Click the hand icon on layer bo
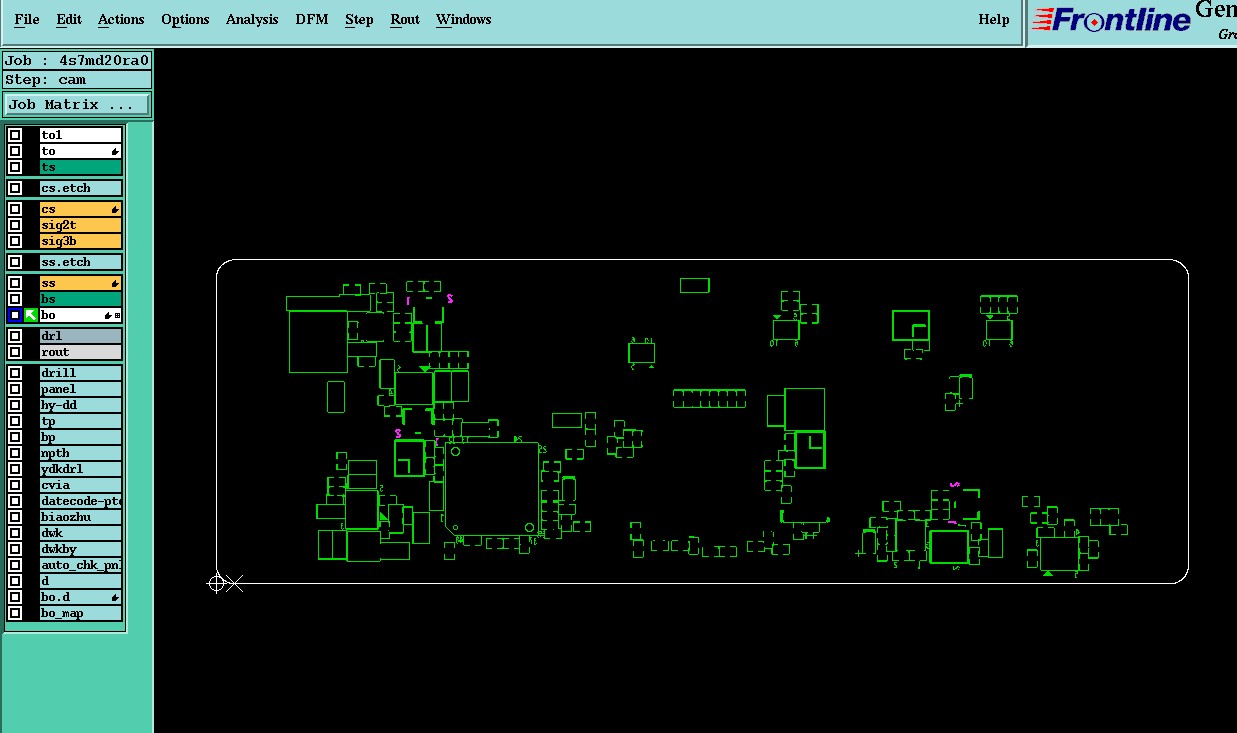 tap(108, 316)
